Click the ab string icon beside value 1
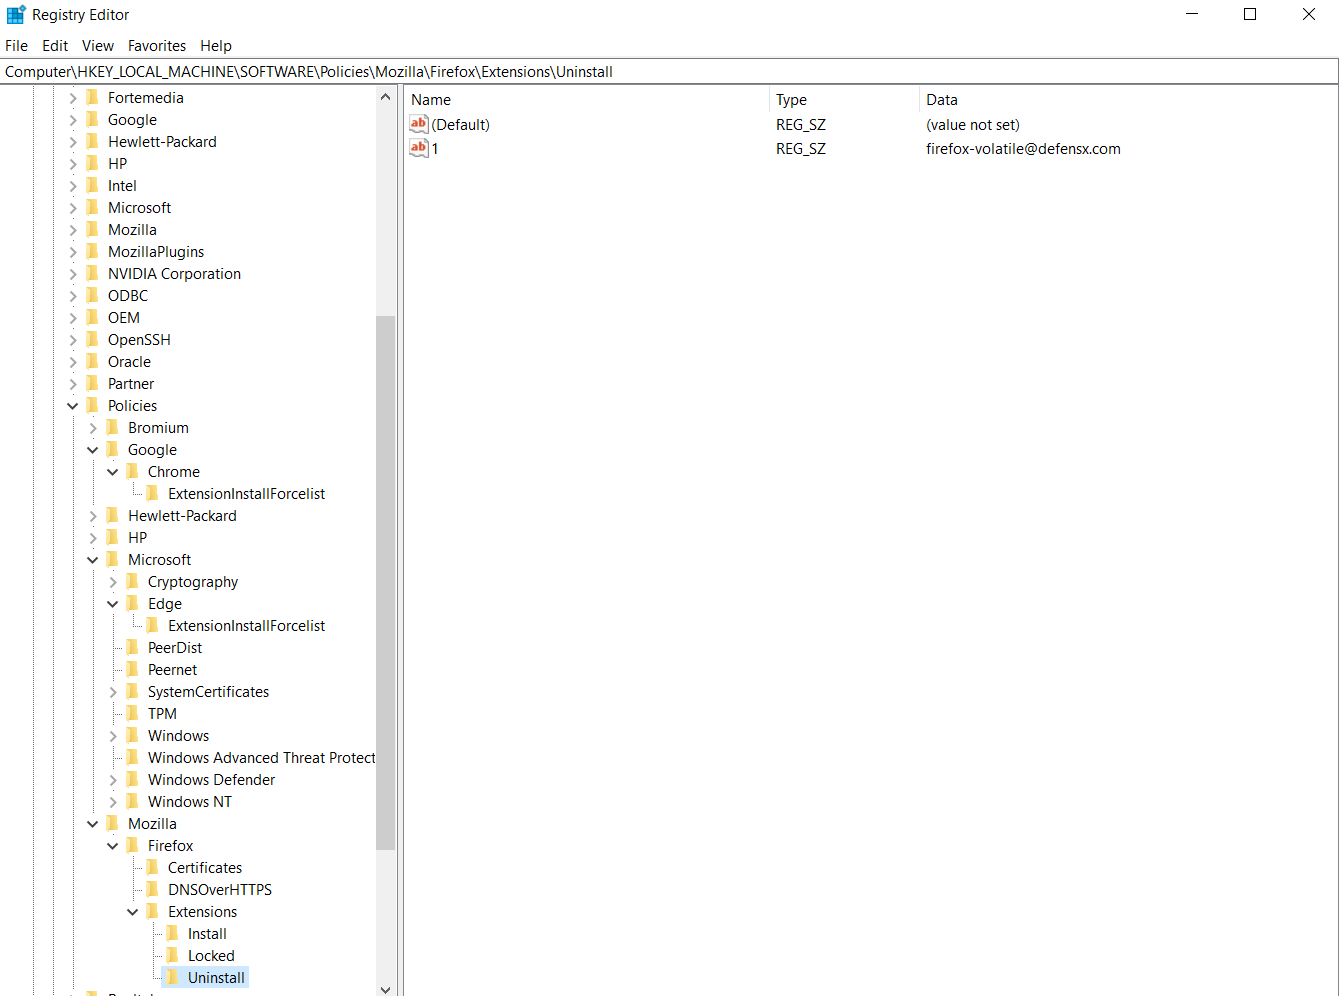This screenshot has width=1339, height=996. (418, 148)
